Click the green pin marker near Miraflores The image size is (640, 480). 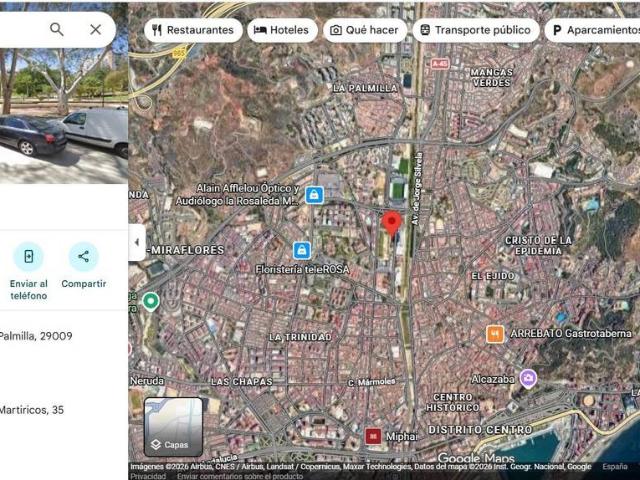pos(151,302)
